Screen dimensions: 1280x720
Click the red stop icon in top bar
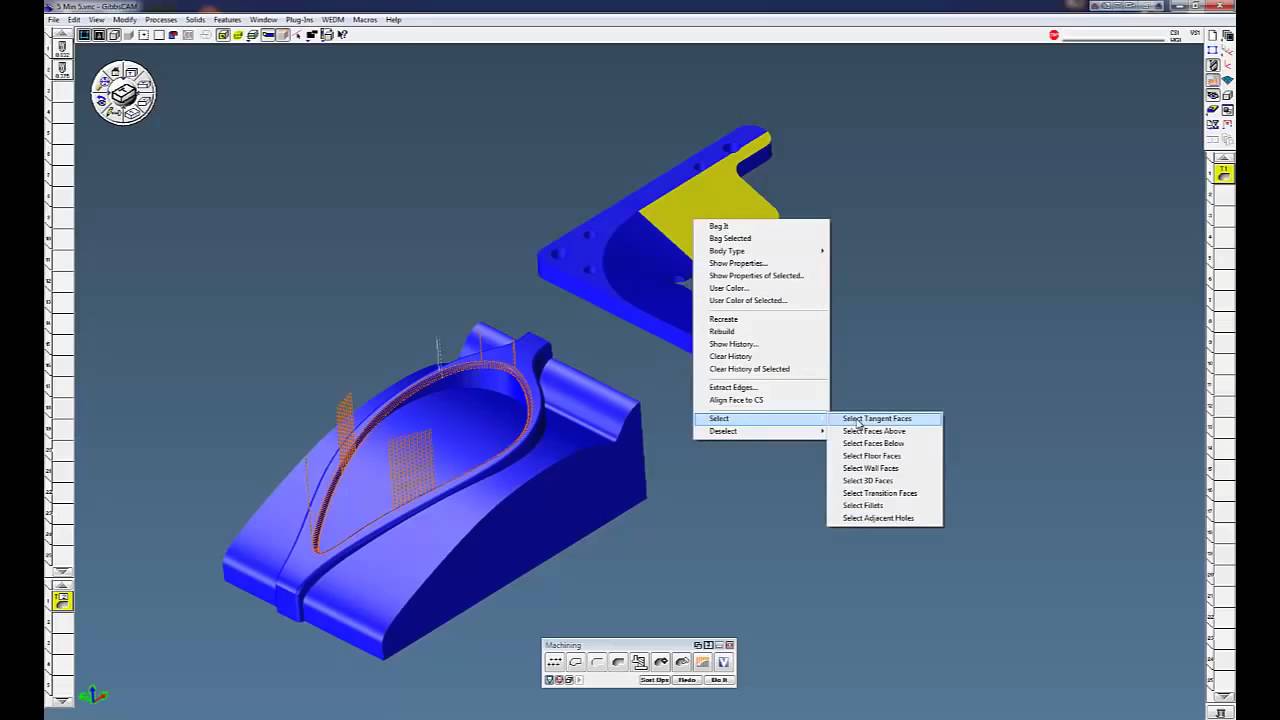(x=1054, y=35)
